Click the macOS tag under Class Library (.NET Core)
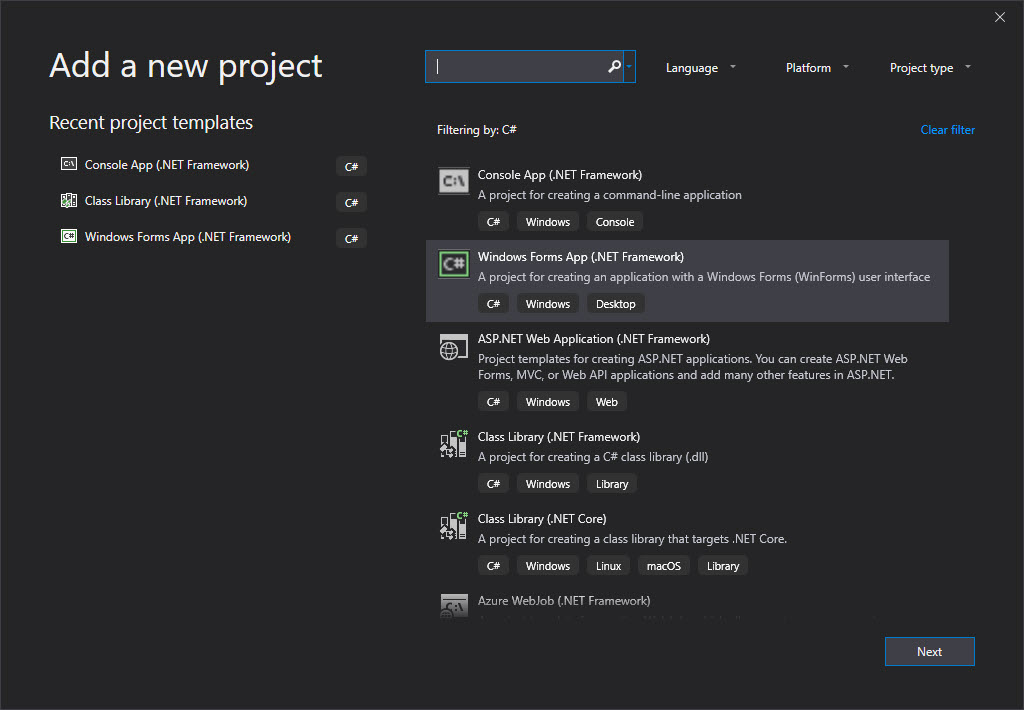The image size is (1024, 710). pyautogui.click(x=664, y=566)
